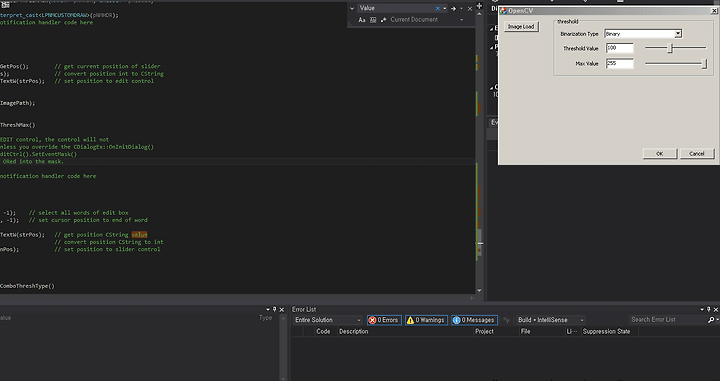720x381 pixels.
Task: Click the highlighted word value in the code comment
Action: tap(140, 235)
